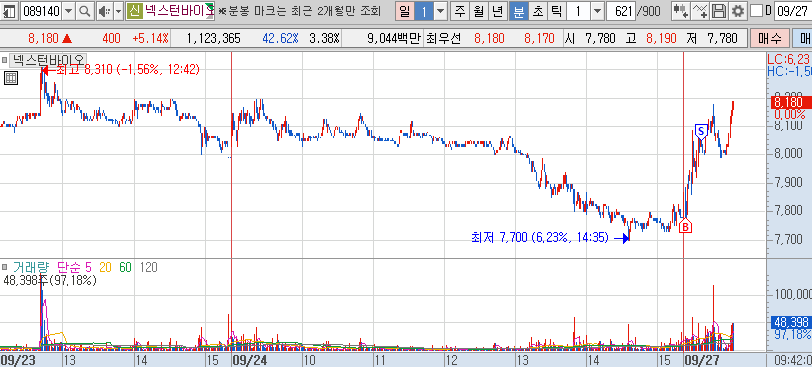Click the sell marker S on chart
812x367 pixels.
pyautogui.click(x=700, y=131)
